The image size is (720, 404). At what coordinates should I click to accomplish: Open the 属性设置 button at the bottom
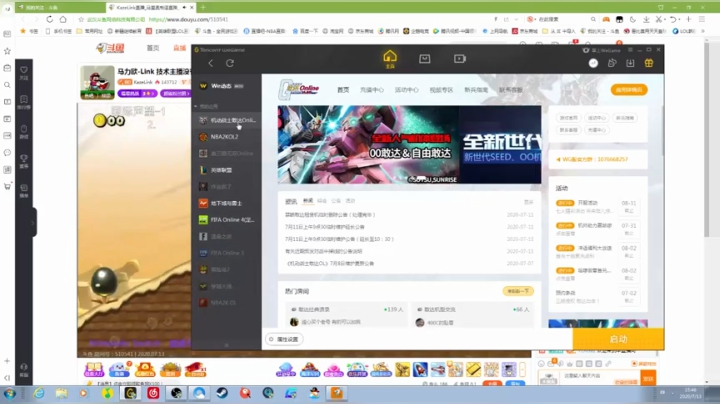[x=284, y=339]
